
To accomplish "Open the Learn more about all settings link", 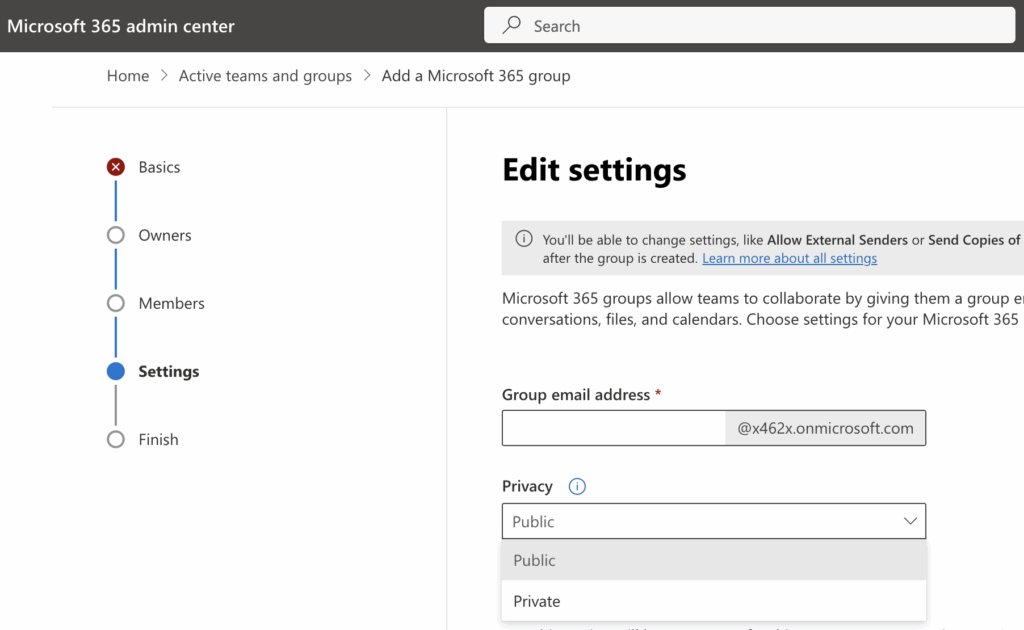I will 789,258.
